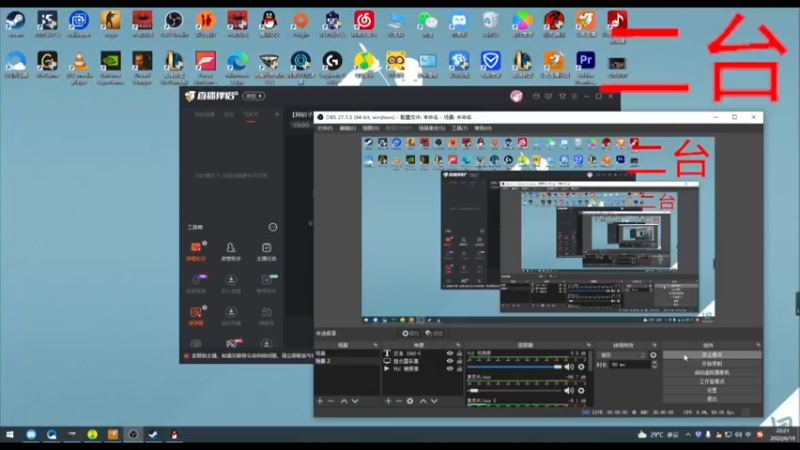Open room manager assistant tool in streaming companion
The image size is (800, 450).
(231, 252)
